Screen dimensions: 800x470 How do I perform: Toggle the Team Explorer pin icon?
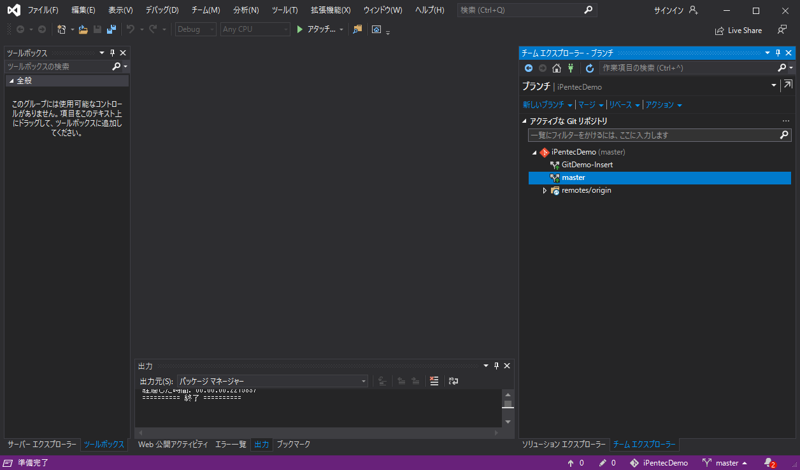(778, 53)
